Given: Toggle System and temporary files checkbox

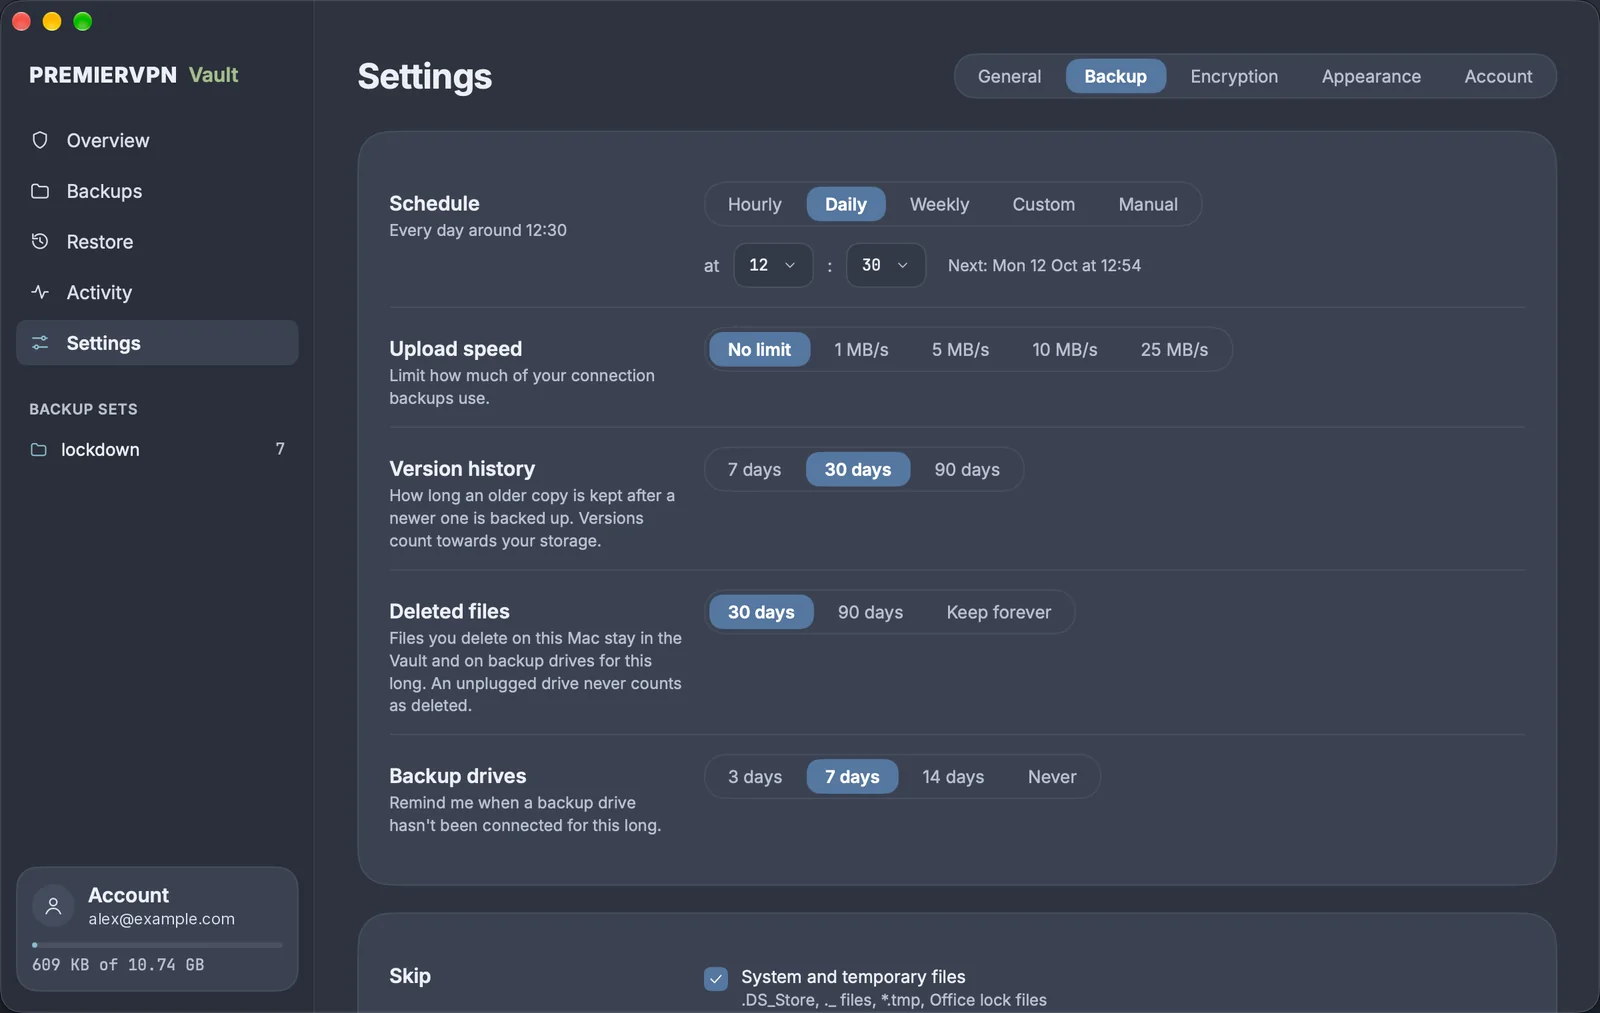Looking at the screenshot, I should coord(716,978).
